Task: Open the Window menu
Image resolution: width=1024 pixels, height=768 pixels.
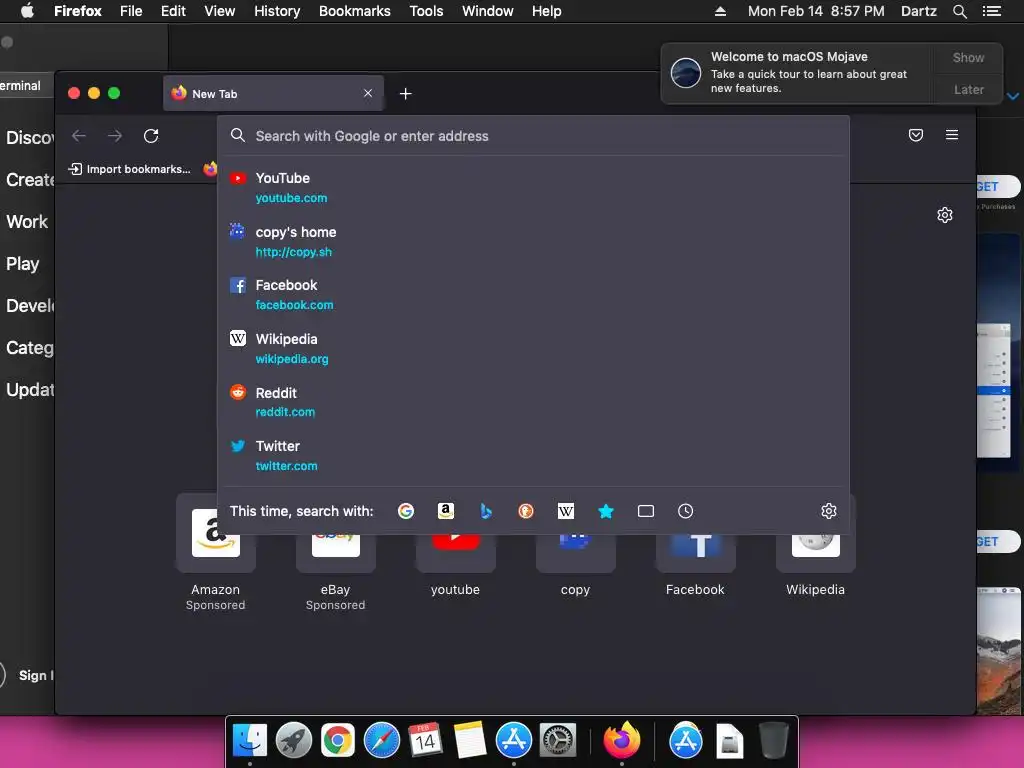Action: [488, 11]
